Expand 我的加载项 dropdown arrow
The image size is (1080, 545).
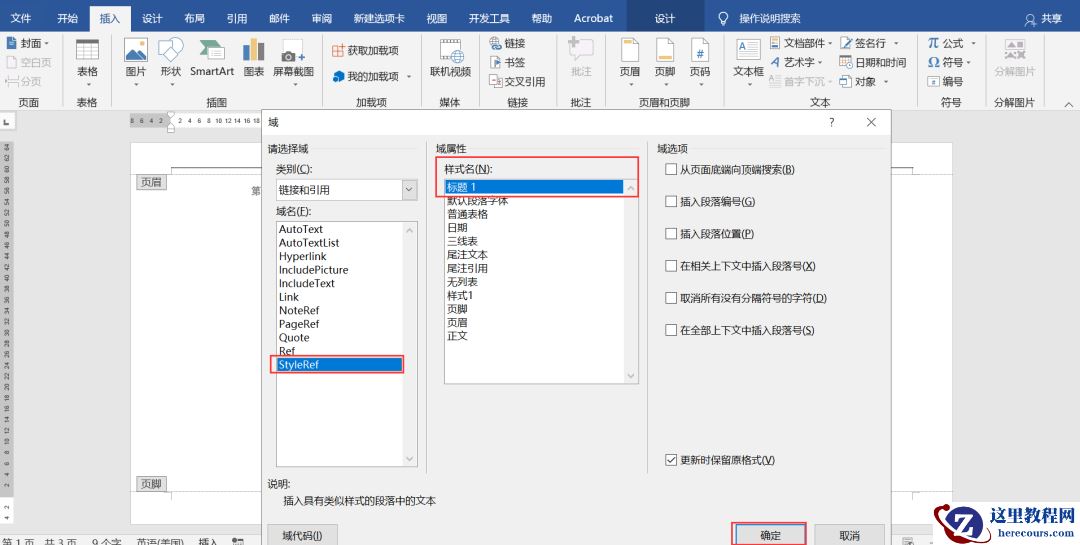(408, 77)
